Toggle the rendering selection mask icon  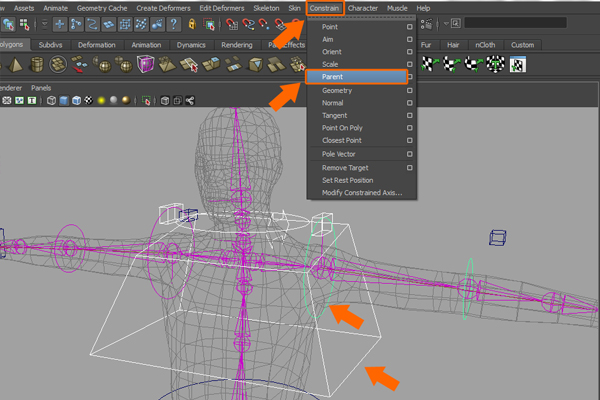coord(157,24)
